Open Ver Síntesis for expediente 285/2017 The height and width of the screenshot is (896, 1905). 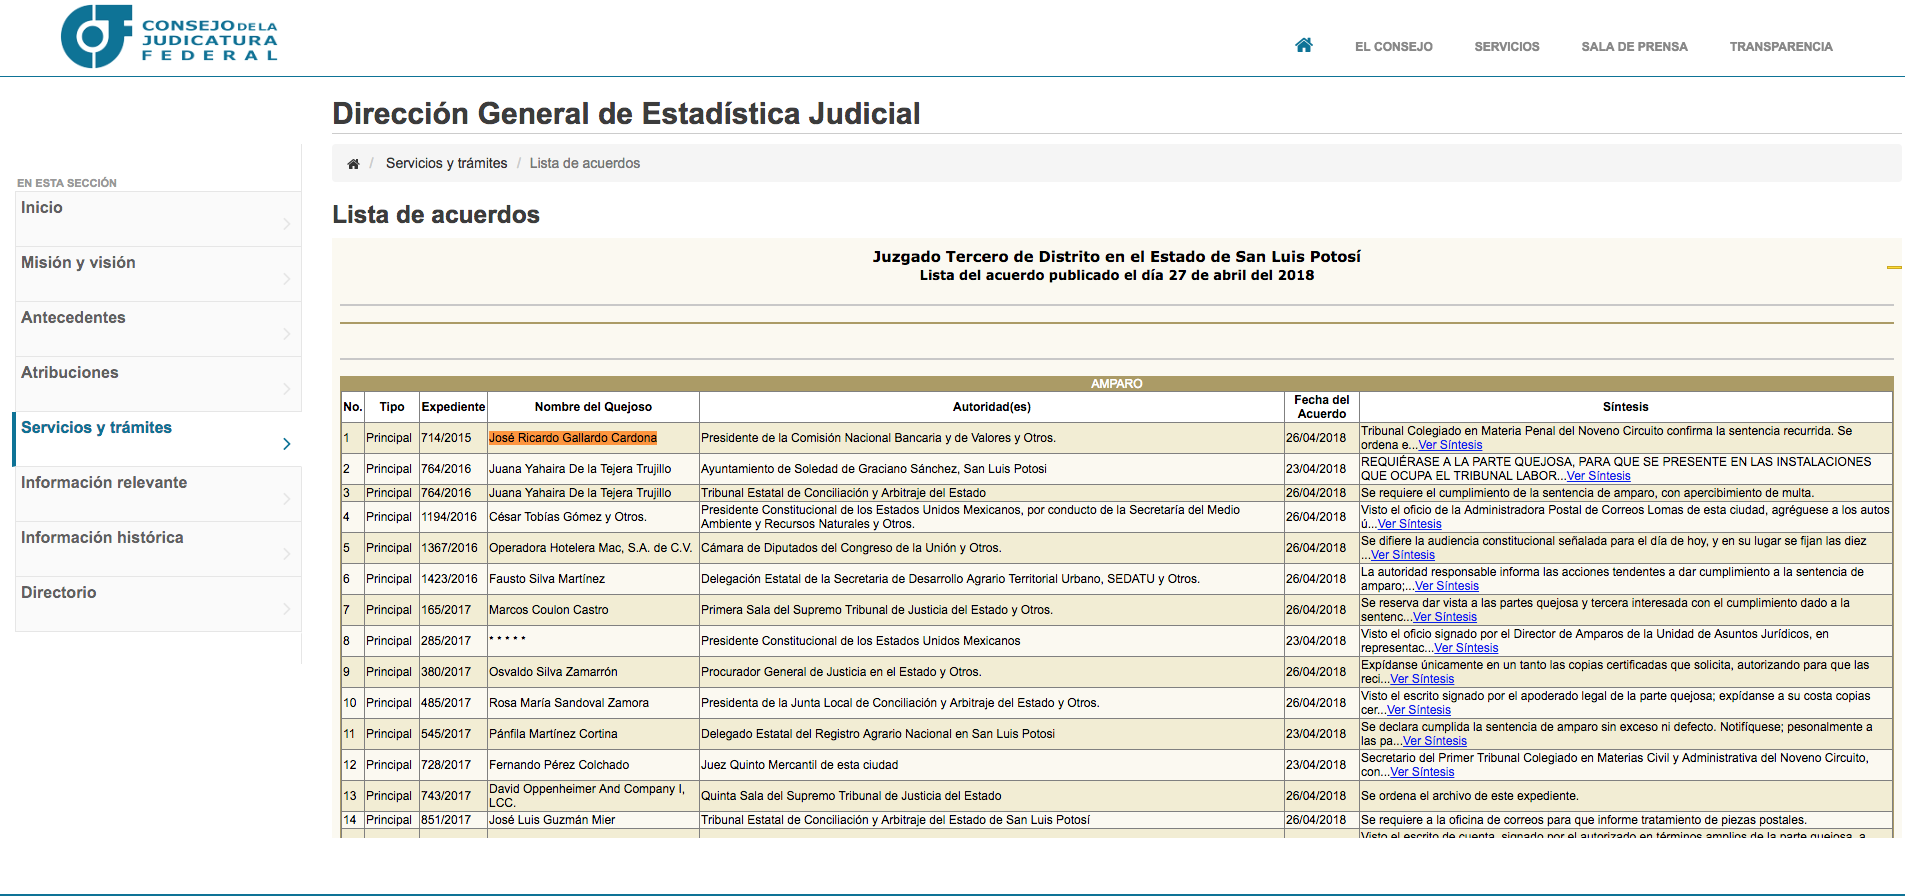click(x=1466, y=649)
